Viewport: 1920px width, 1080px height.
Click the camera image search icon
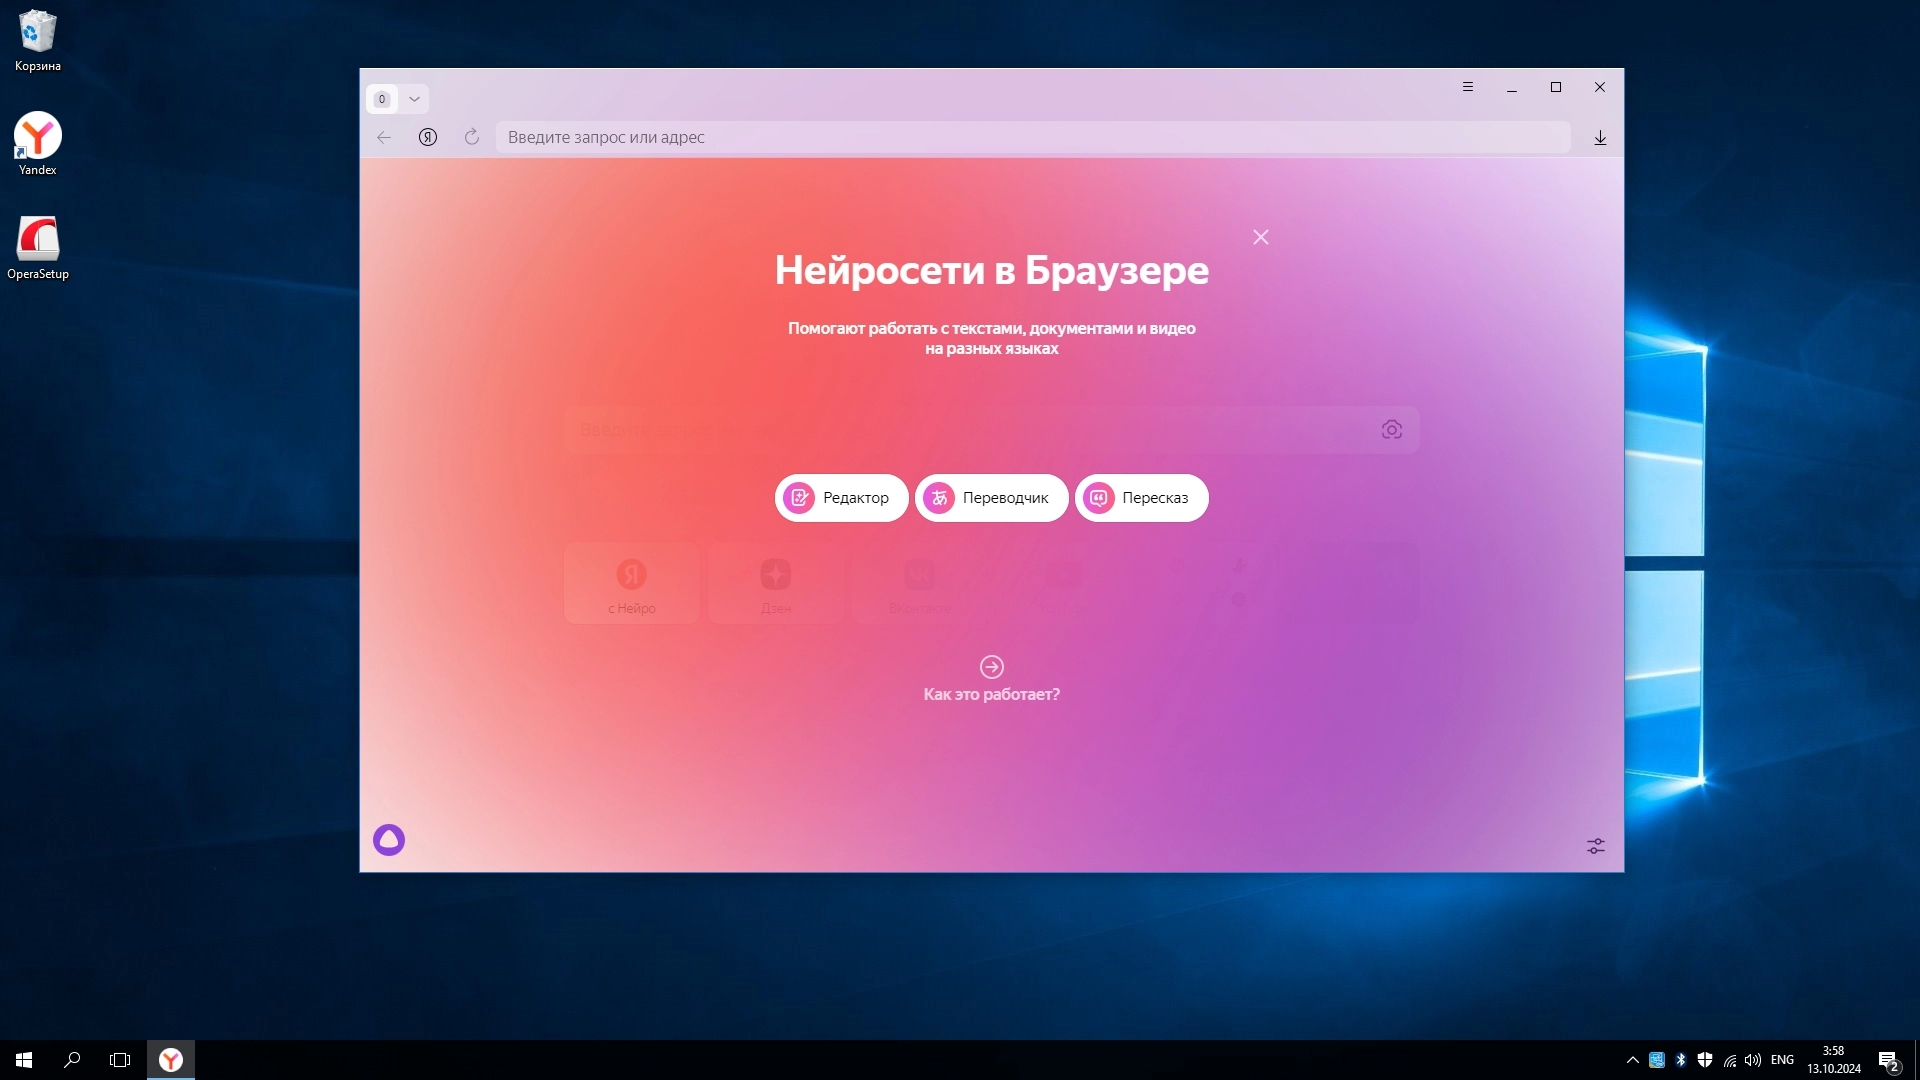click(x=1392, y=430)
